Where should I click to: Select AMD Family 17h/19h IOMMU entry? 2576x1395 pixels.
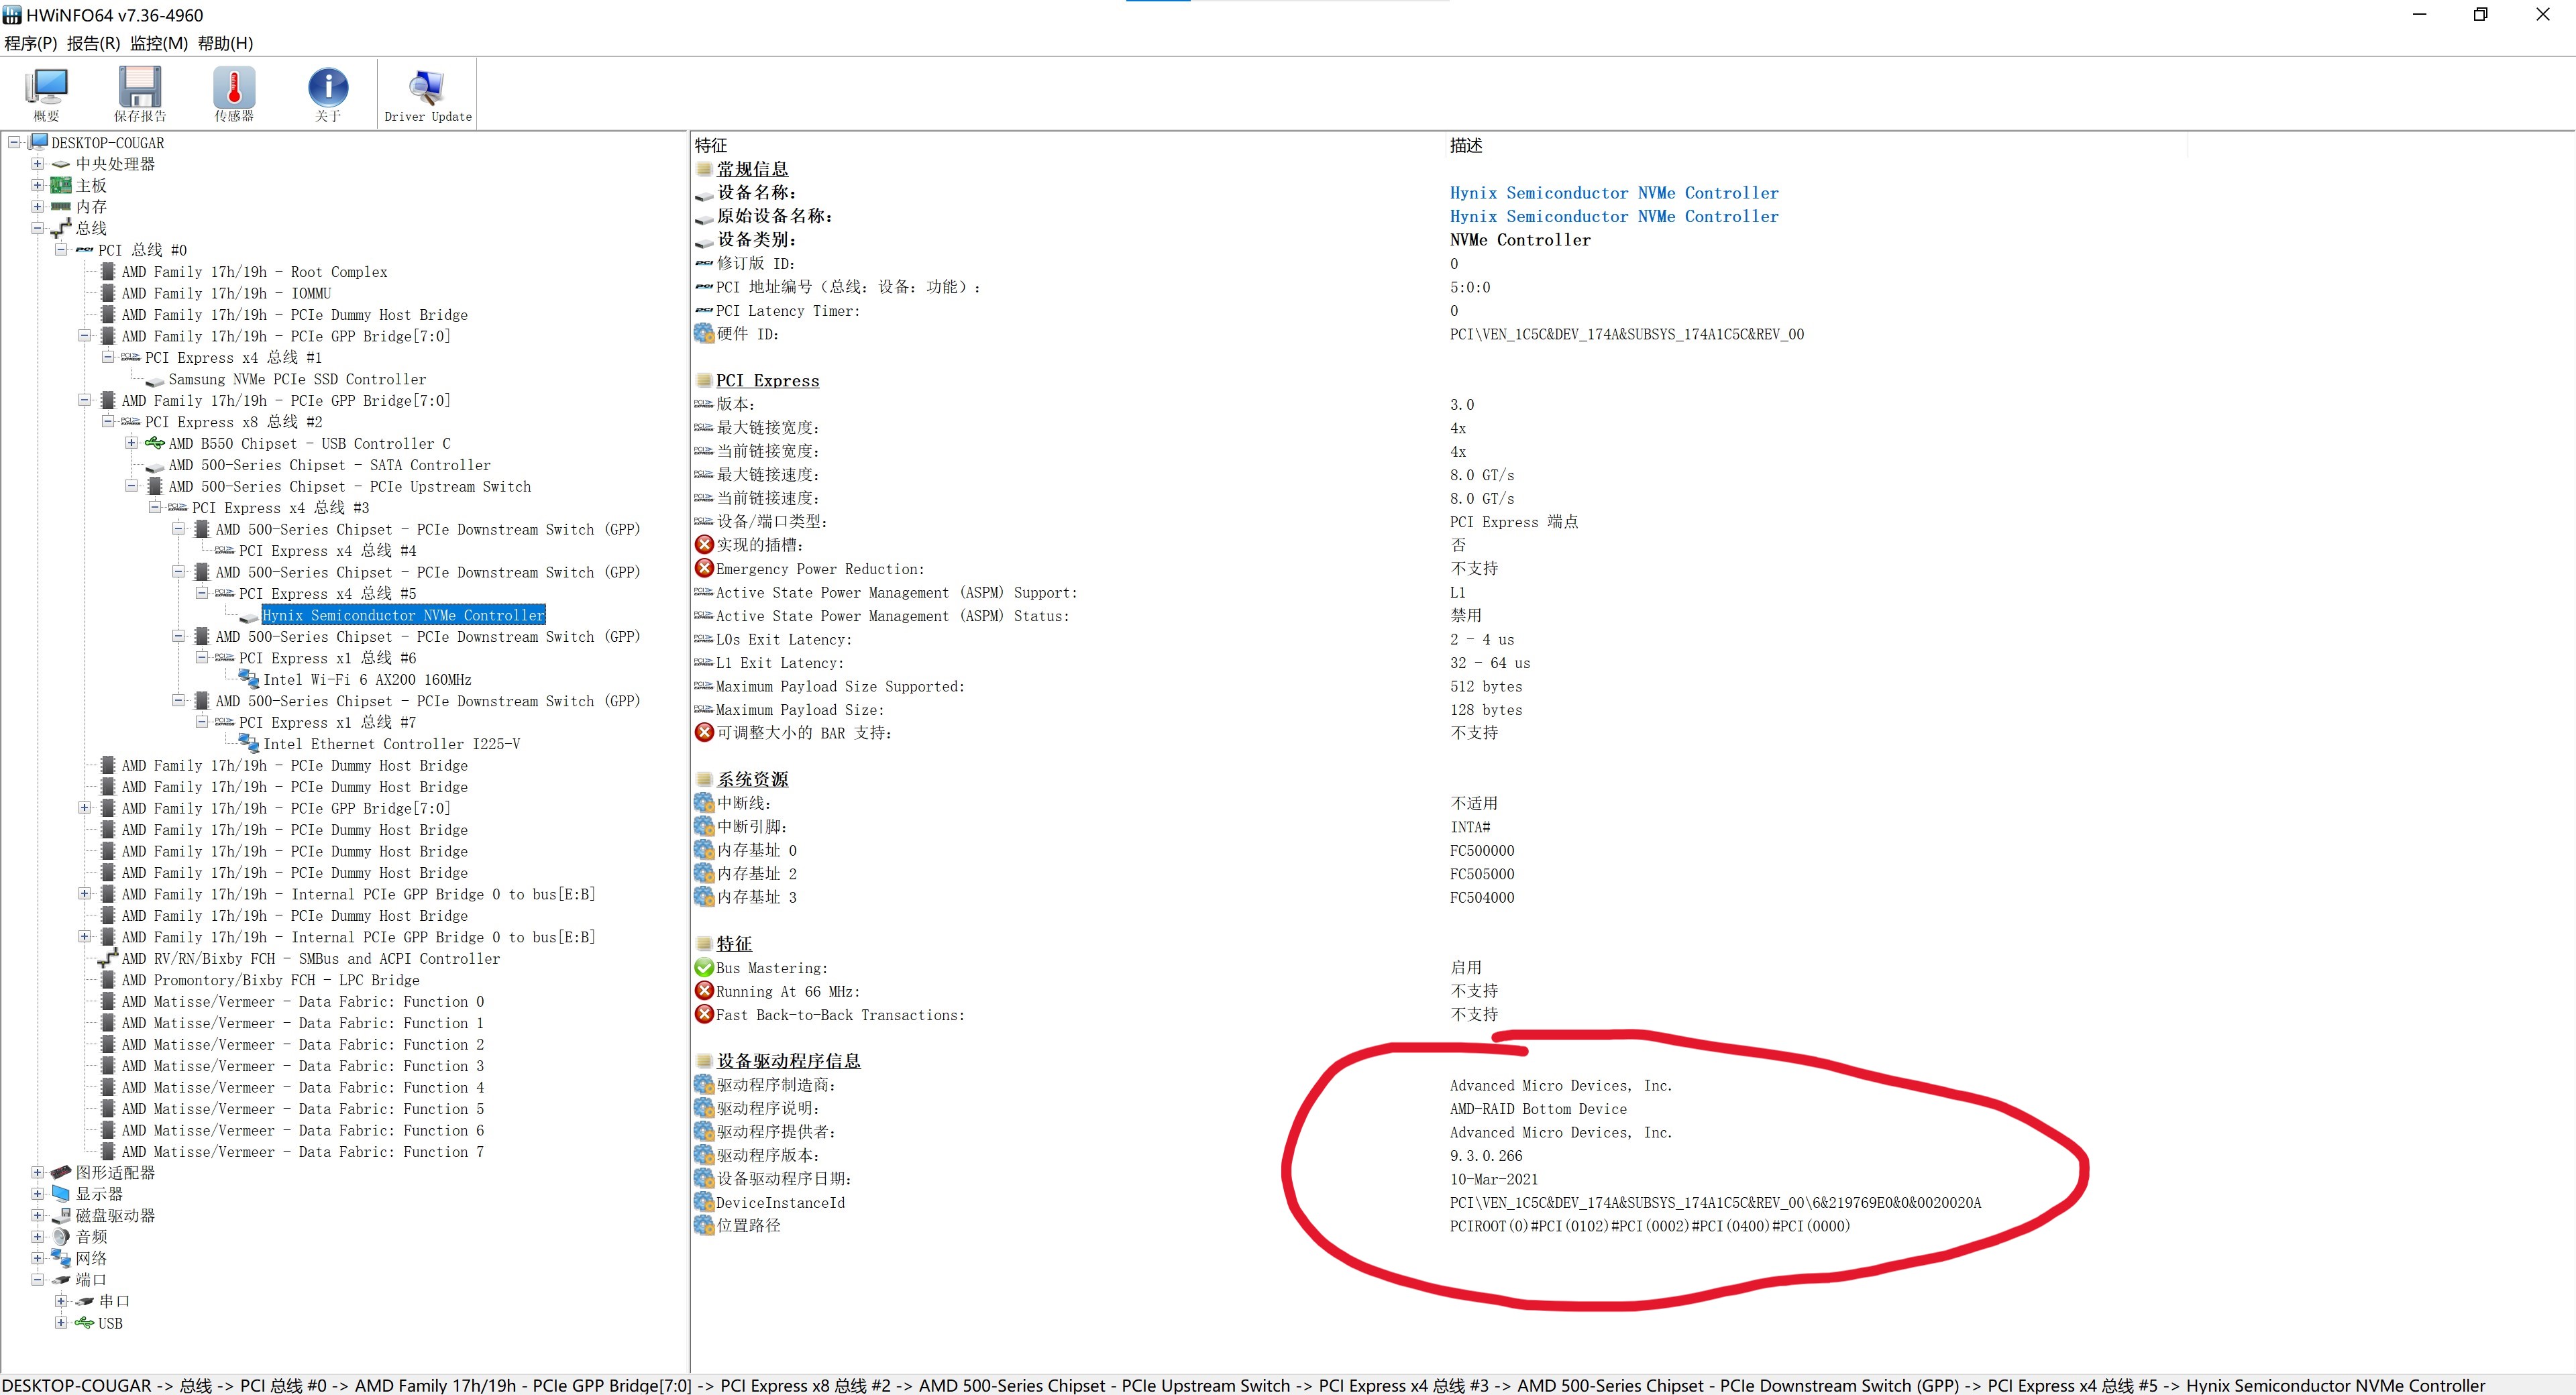[x=226, y=293]
